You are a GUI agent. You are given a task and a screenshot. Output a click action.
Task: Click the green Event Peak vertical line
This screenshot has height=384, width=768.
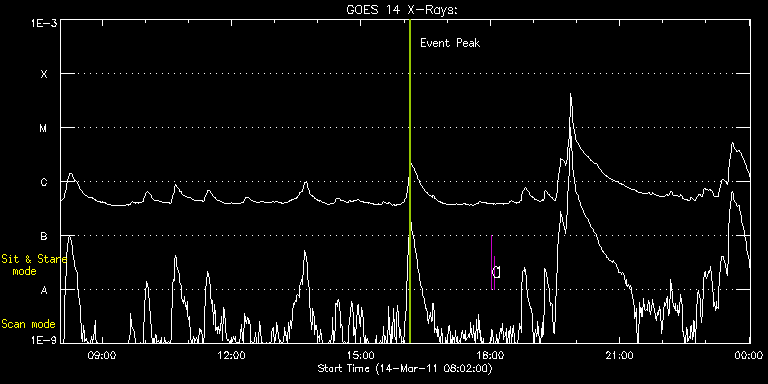(410, 181)
